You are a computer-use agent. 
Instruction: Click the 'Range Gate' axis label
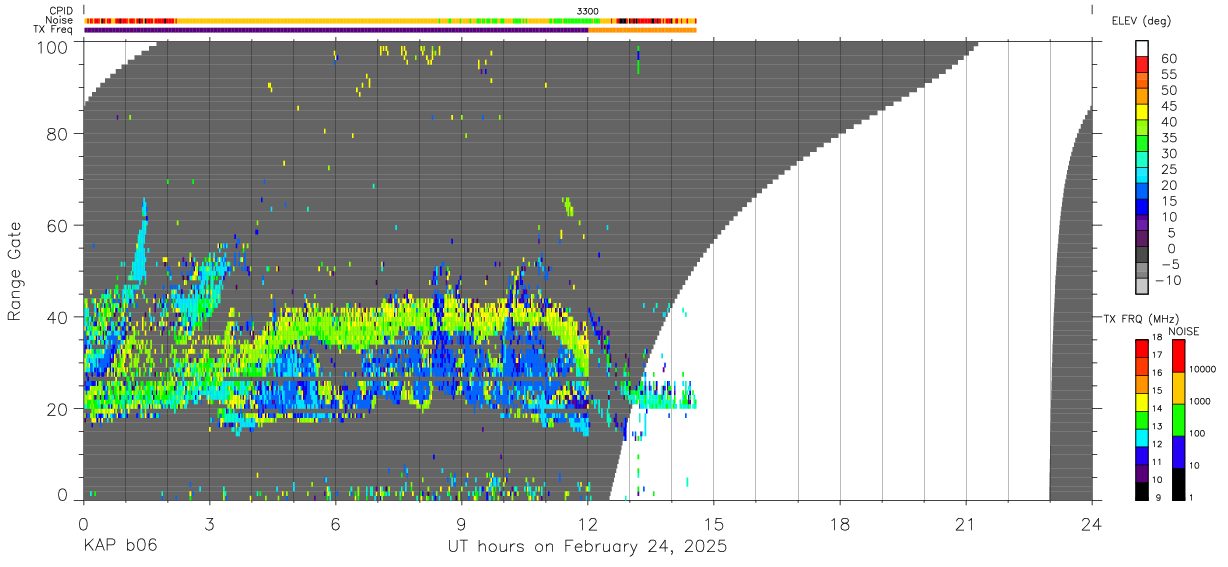15,270
